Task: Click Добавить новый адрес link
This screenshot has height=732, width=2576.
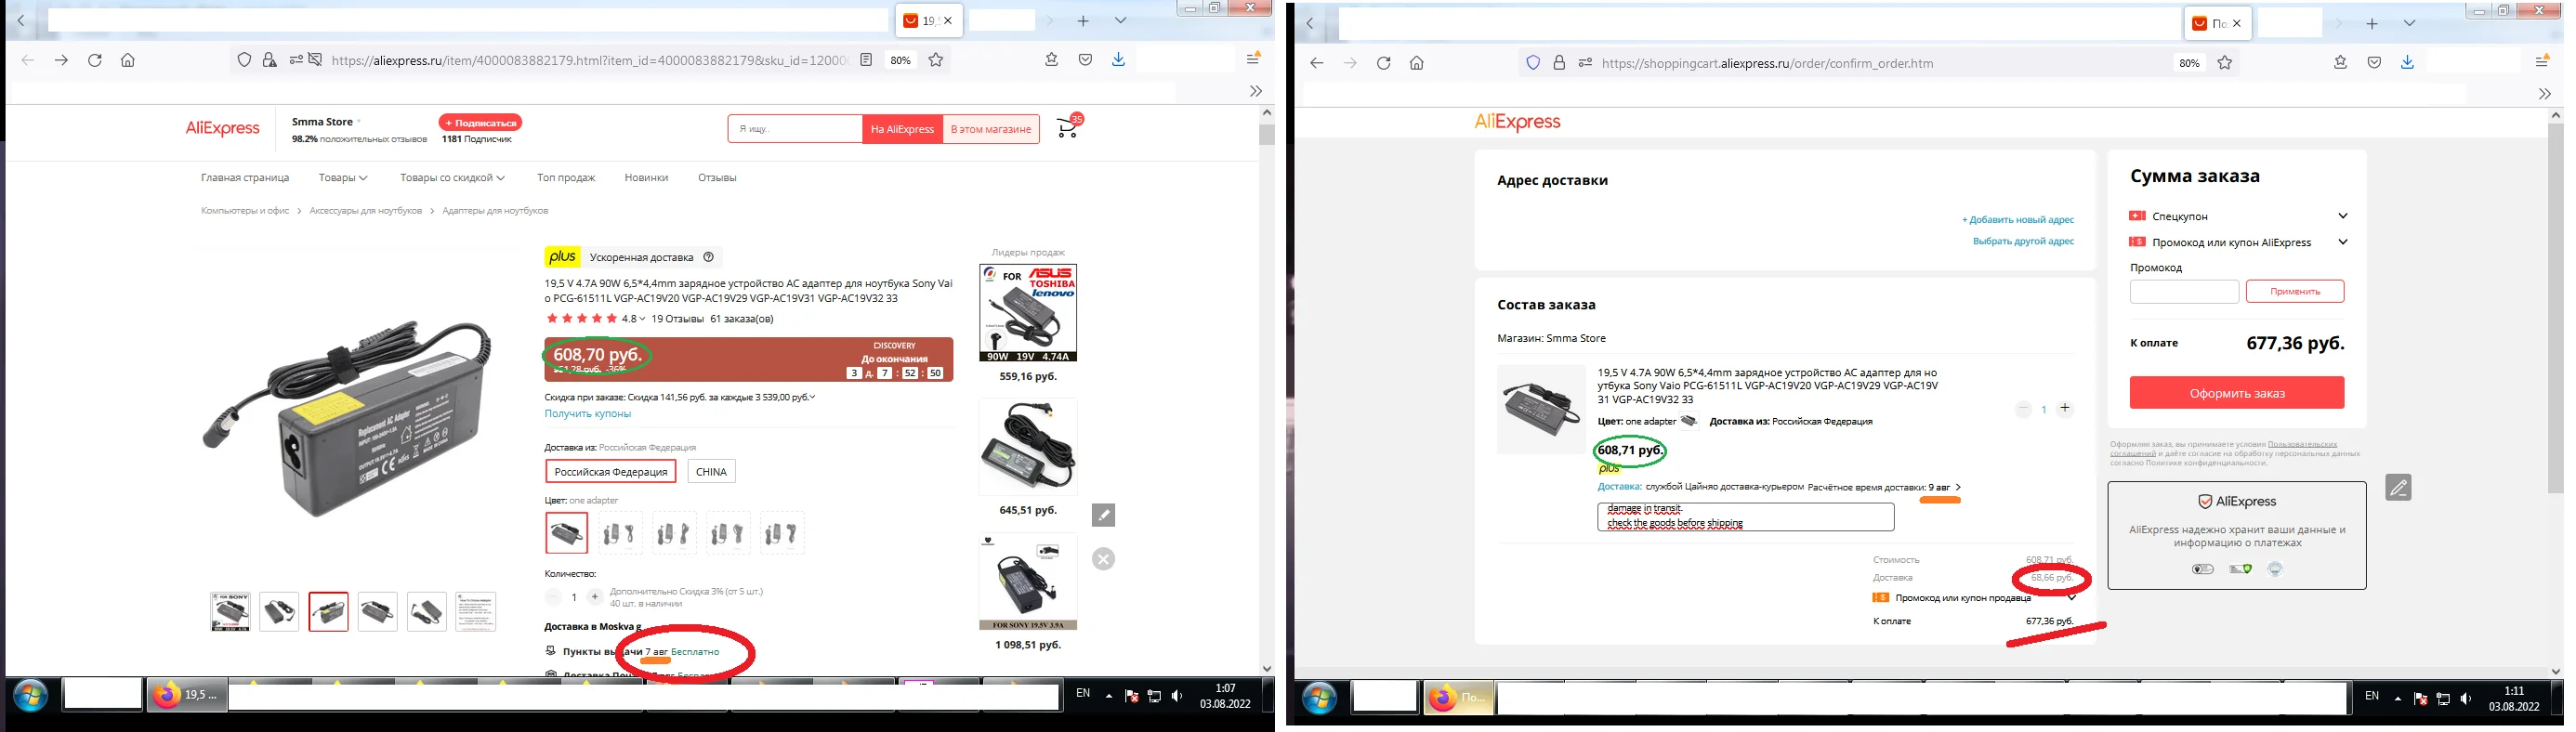Action: tap(2018, 219)
